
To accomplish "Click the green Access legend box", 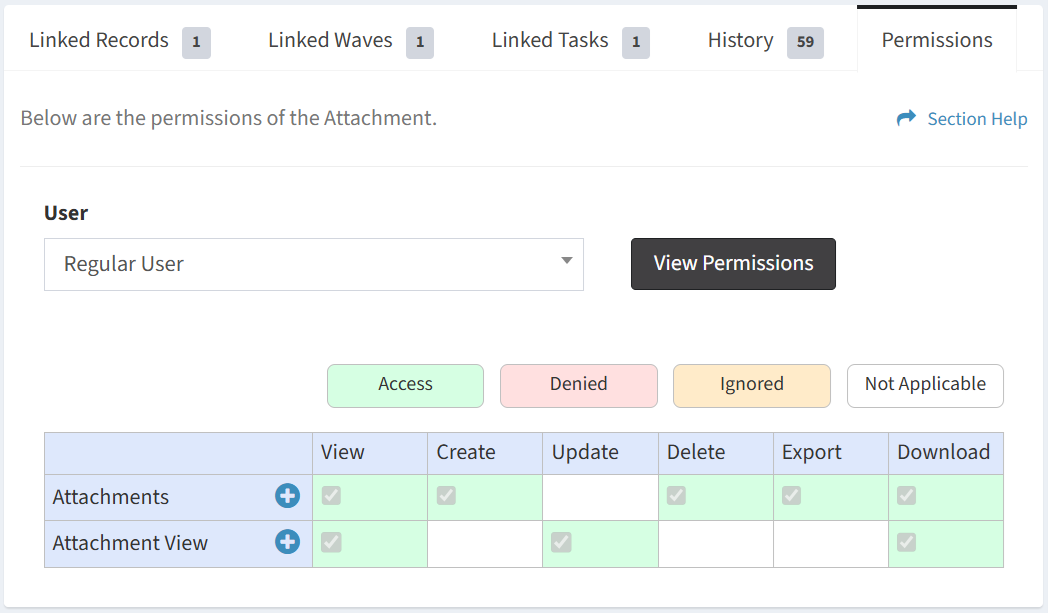I will (405, 386).
